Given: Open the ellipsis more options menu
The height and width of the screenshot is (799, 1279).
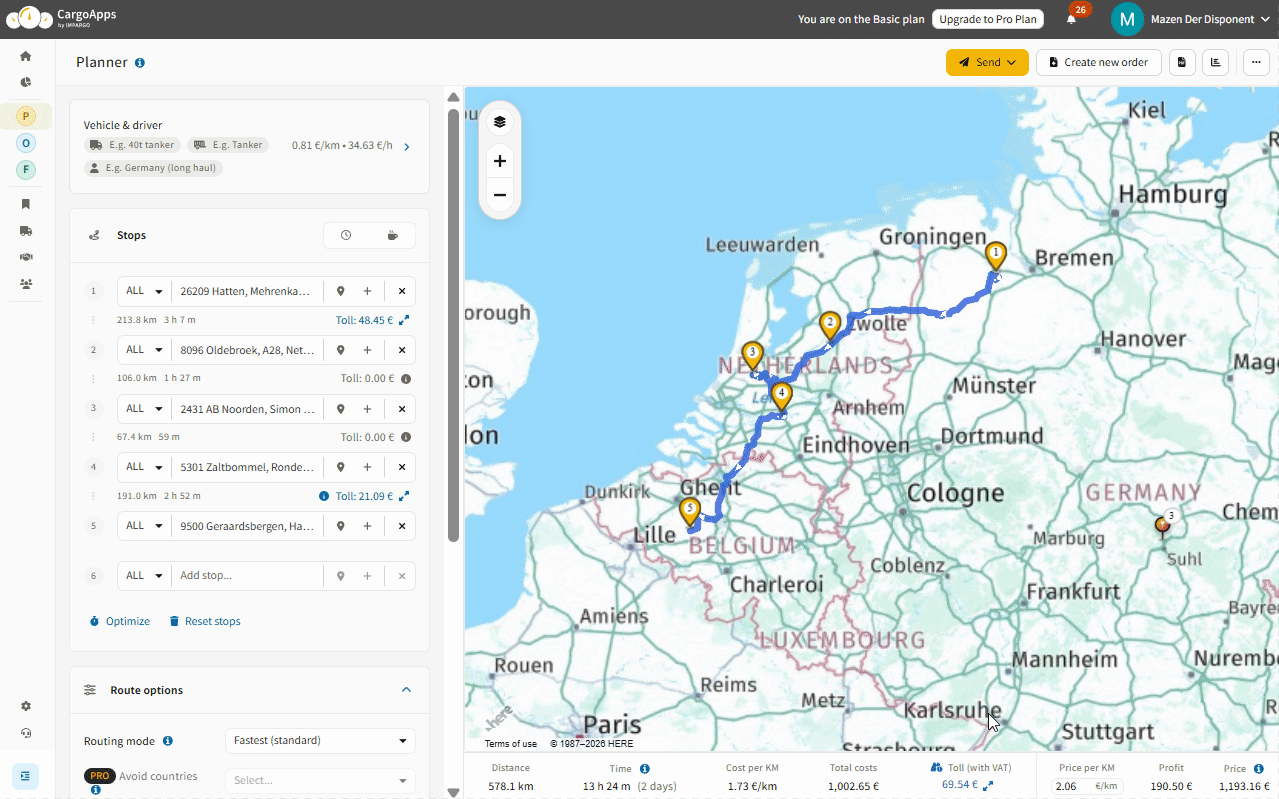Looking at the screenshot, I should [x=1256, y=62].
